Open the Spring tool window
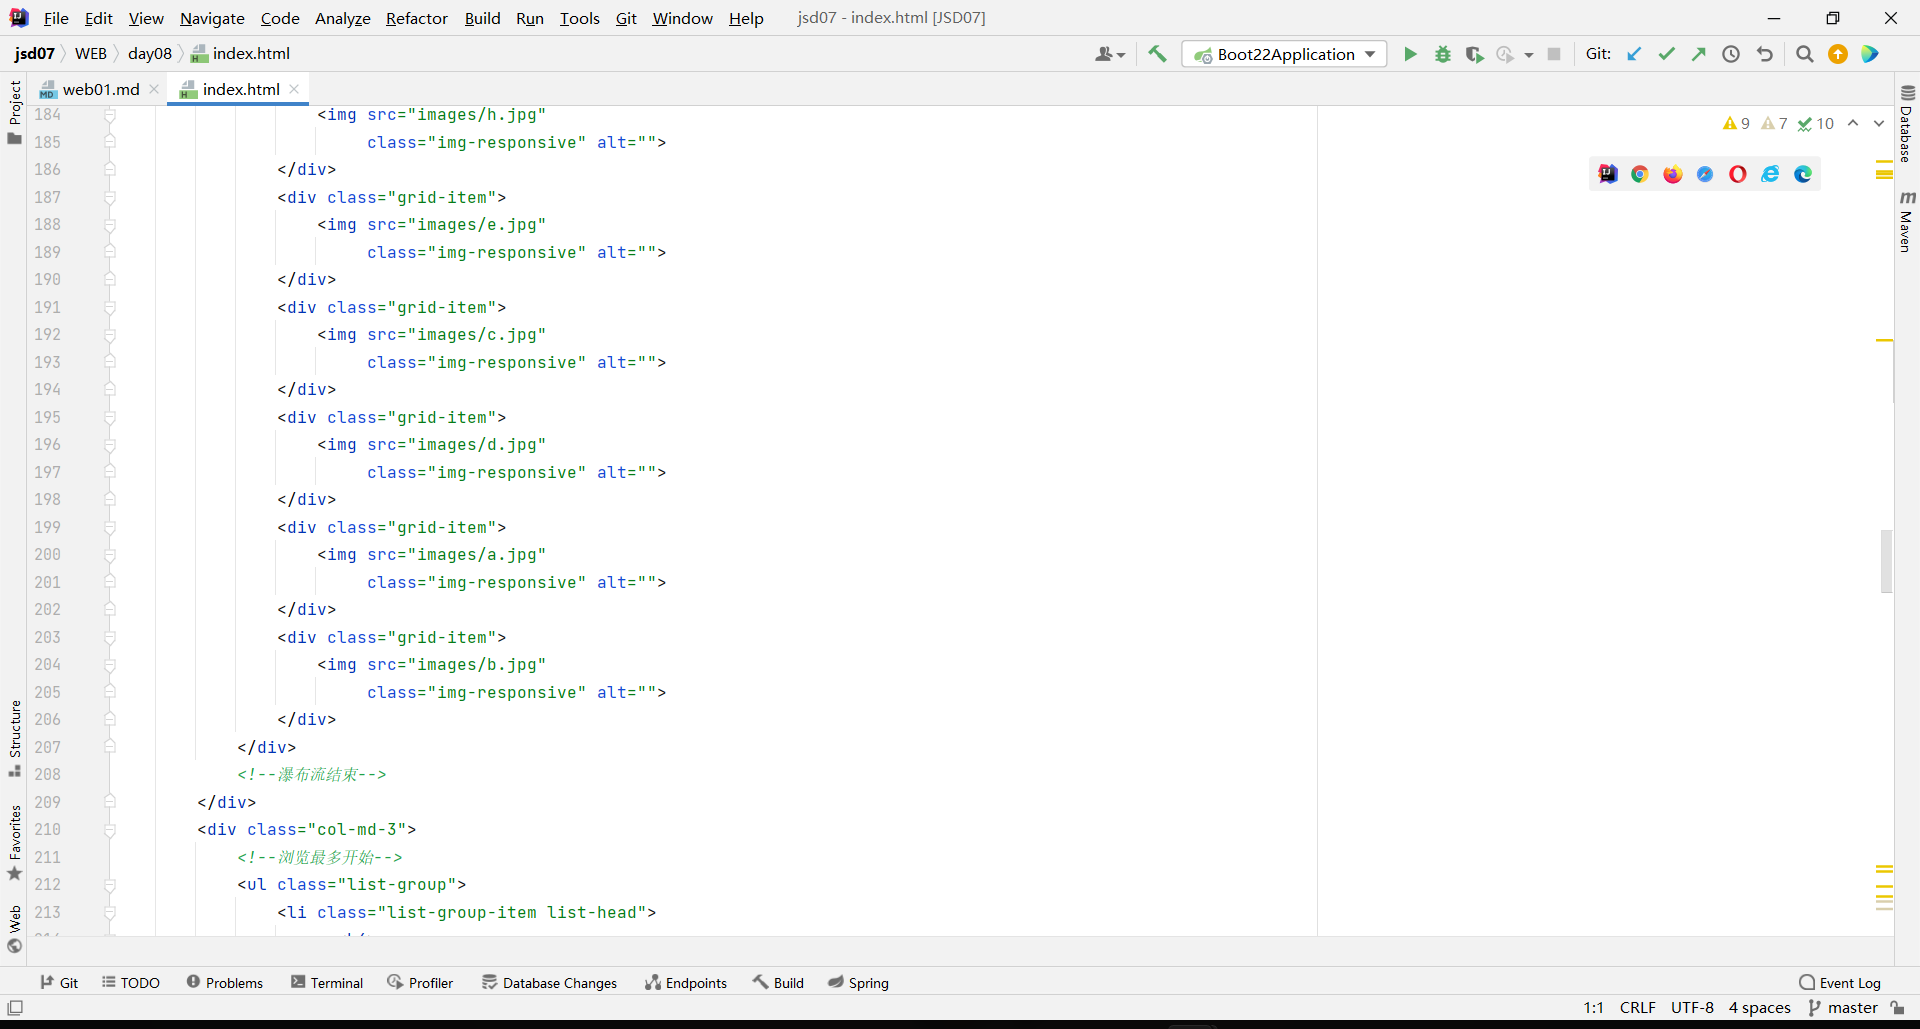 (x=859, y=983)
